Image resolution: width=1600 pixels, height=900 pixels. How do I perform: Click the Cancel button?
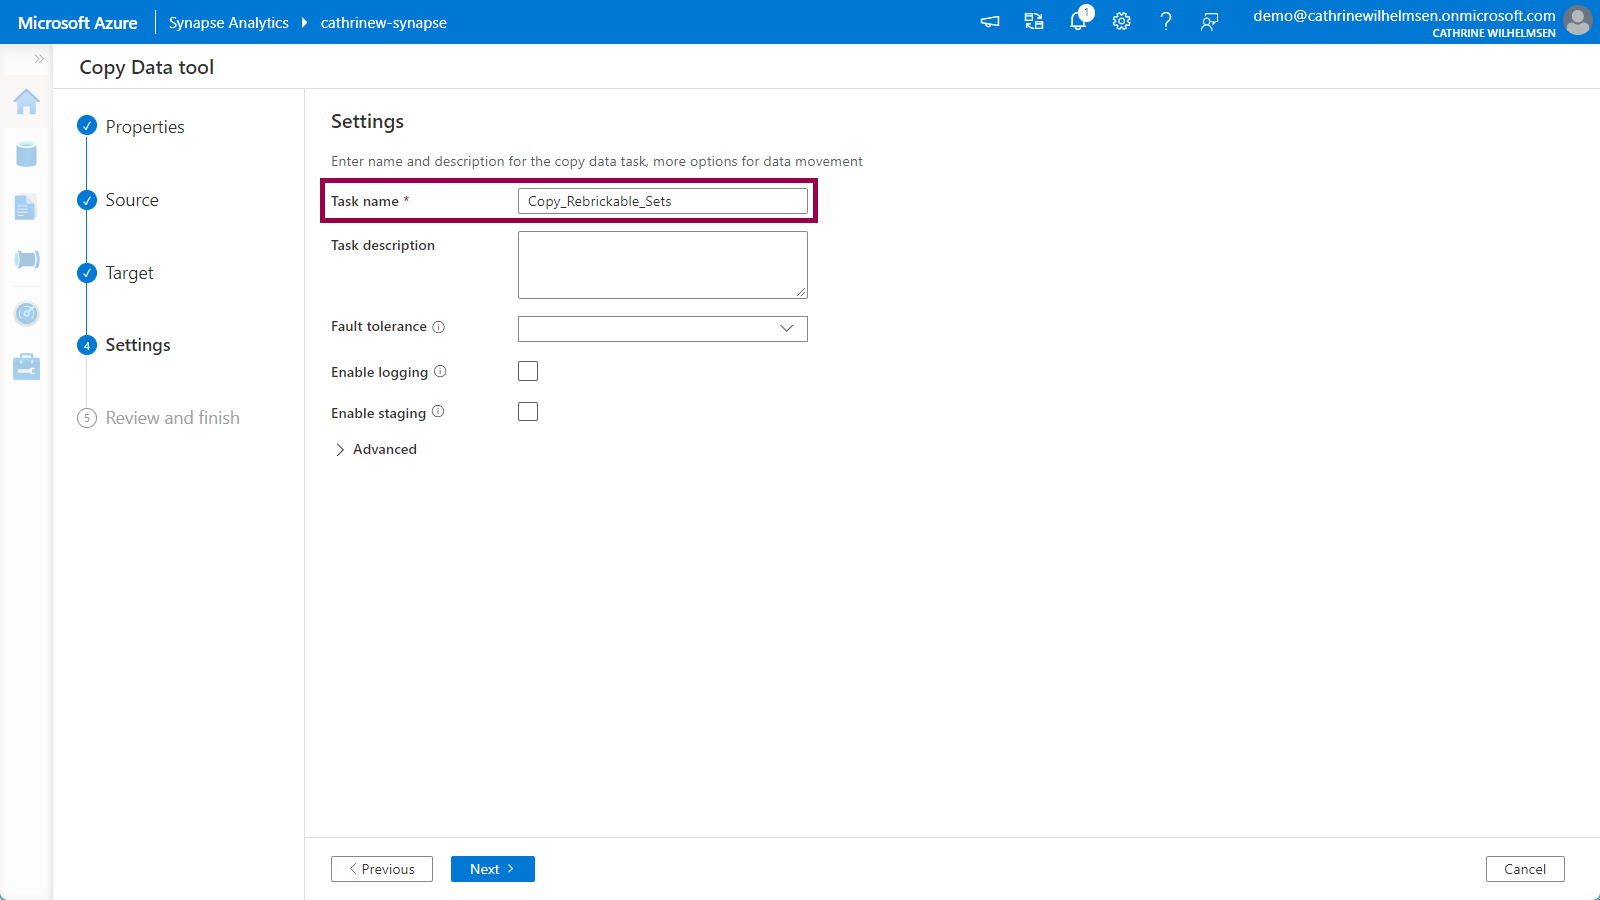click(1524, 869)
